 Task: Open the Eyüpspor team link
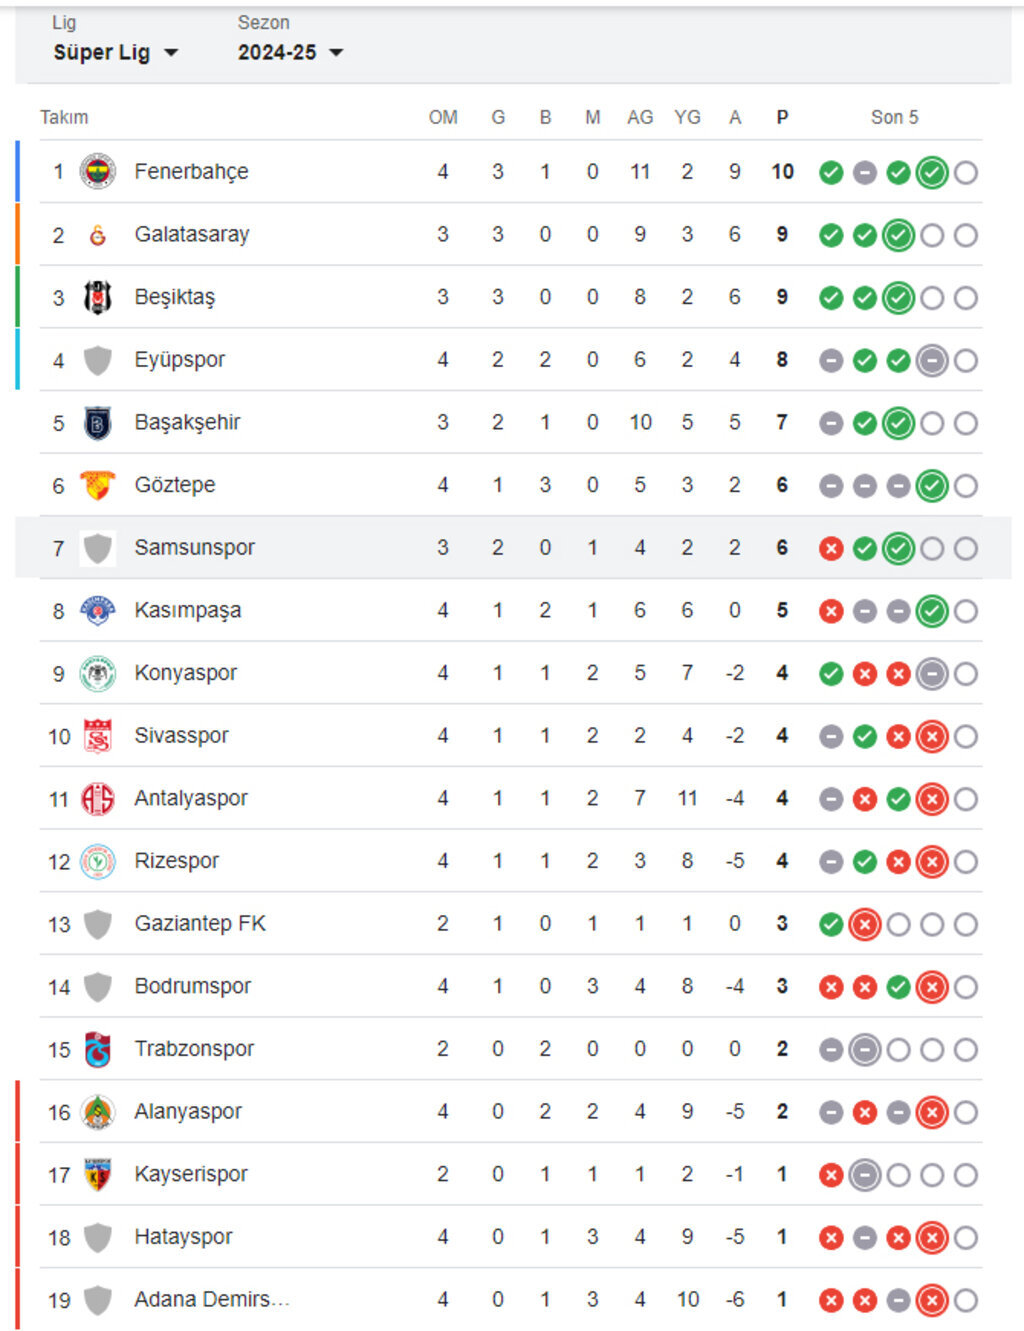pyautogui.click(x=180, y=360)
